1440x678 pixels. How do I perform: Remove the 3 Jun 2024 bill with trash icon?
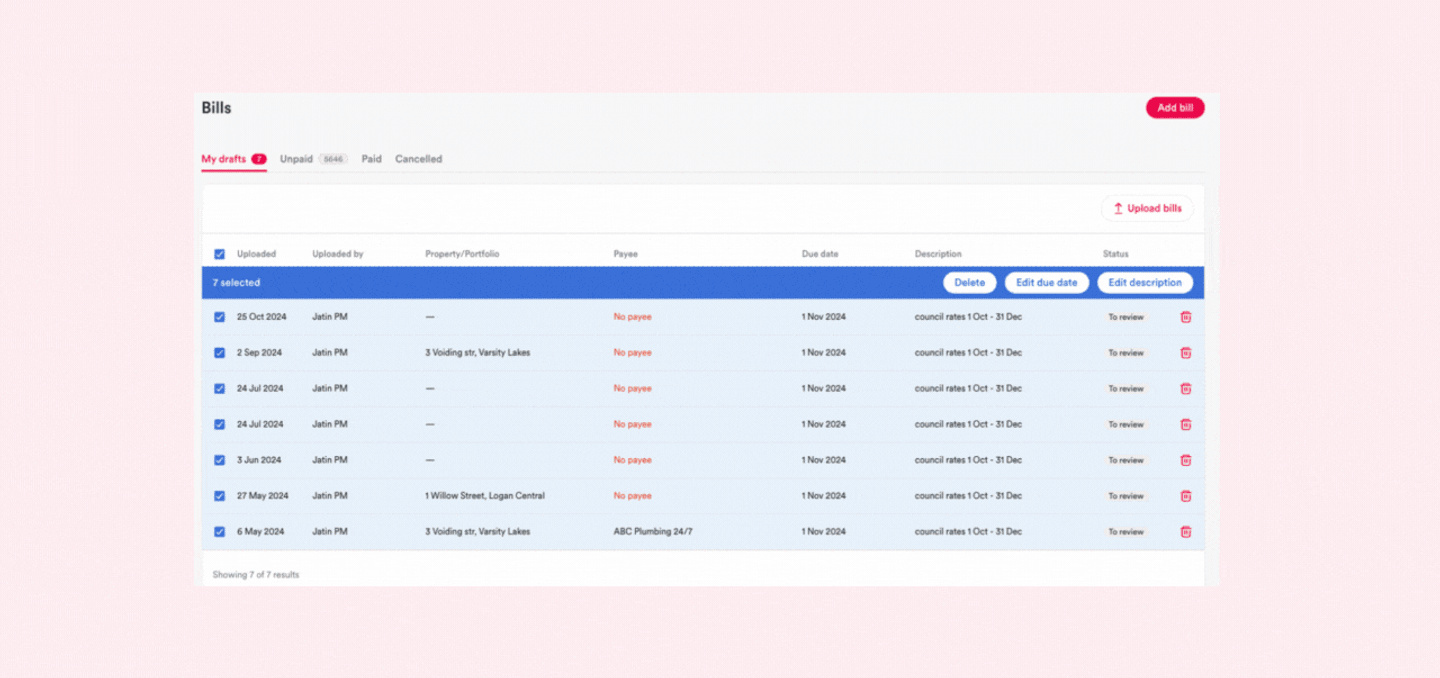tap(1185, 460)
